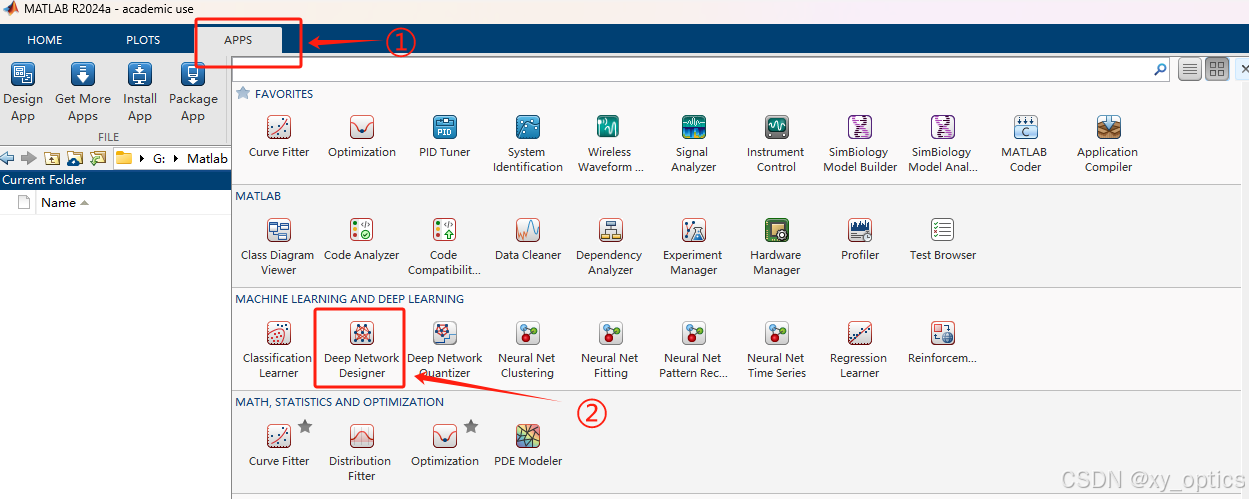
Task: Select the APPS tab
Action: (238, 40)
